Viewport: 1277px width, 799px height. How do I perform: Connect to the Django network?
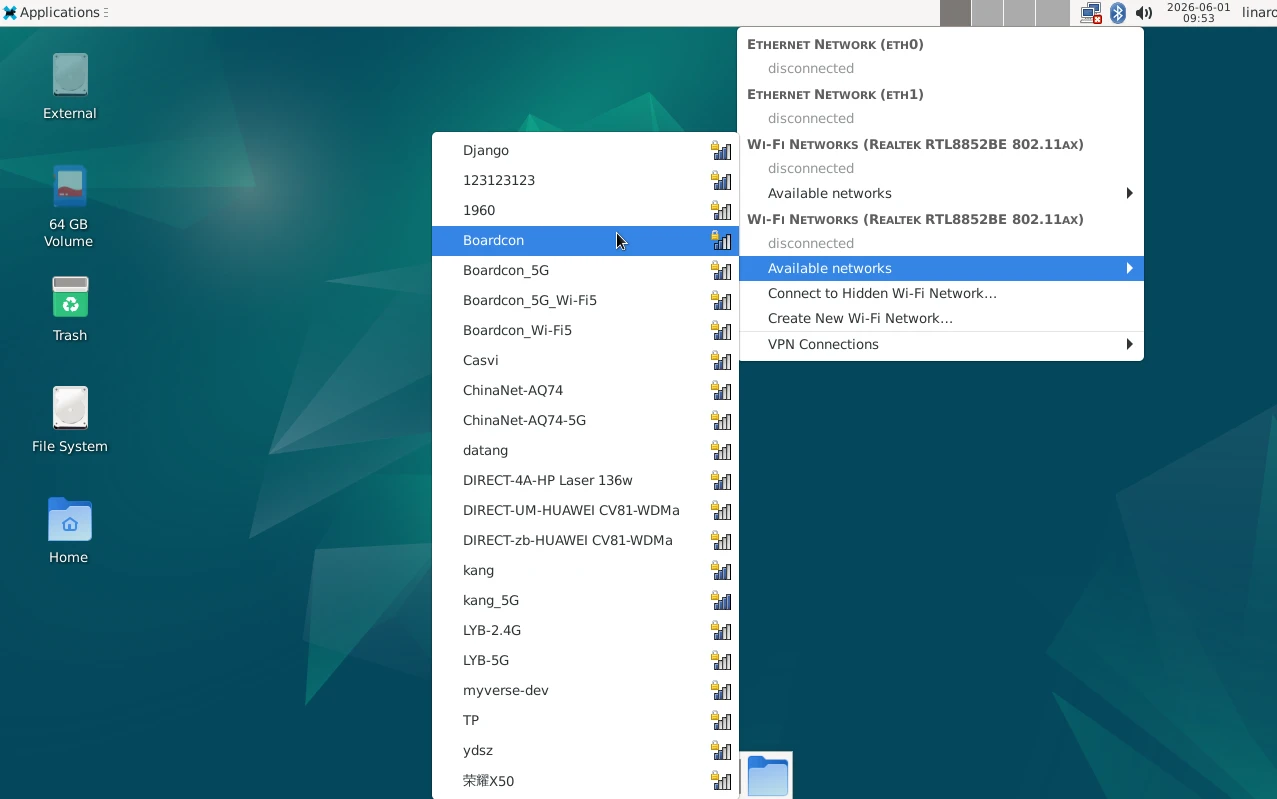[585, 150]
